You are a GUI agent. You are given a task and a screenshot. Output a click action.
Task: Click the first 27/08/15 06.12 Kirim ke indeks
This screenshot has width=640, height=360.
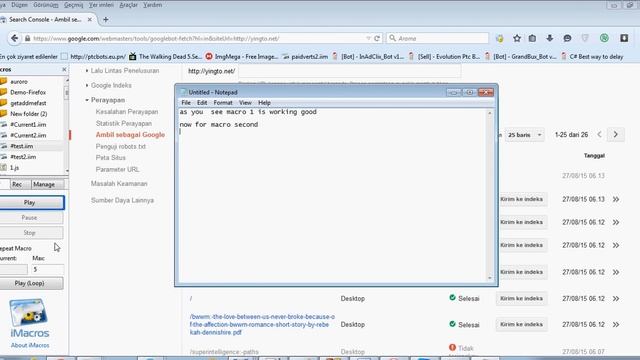point(522,222)
